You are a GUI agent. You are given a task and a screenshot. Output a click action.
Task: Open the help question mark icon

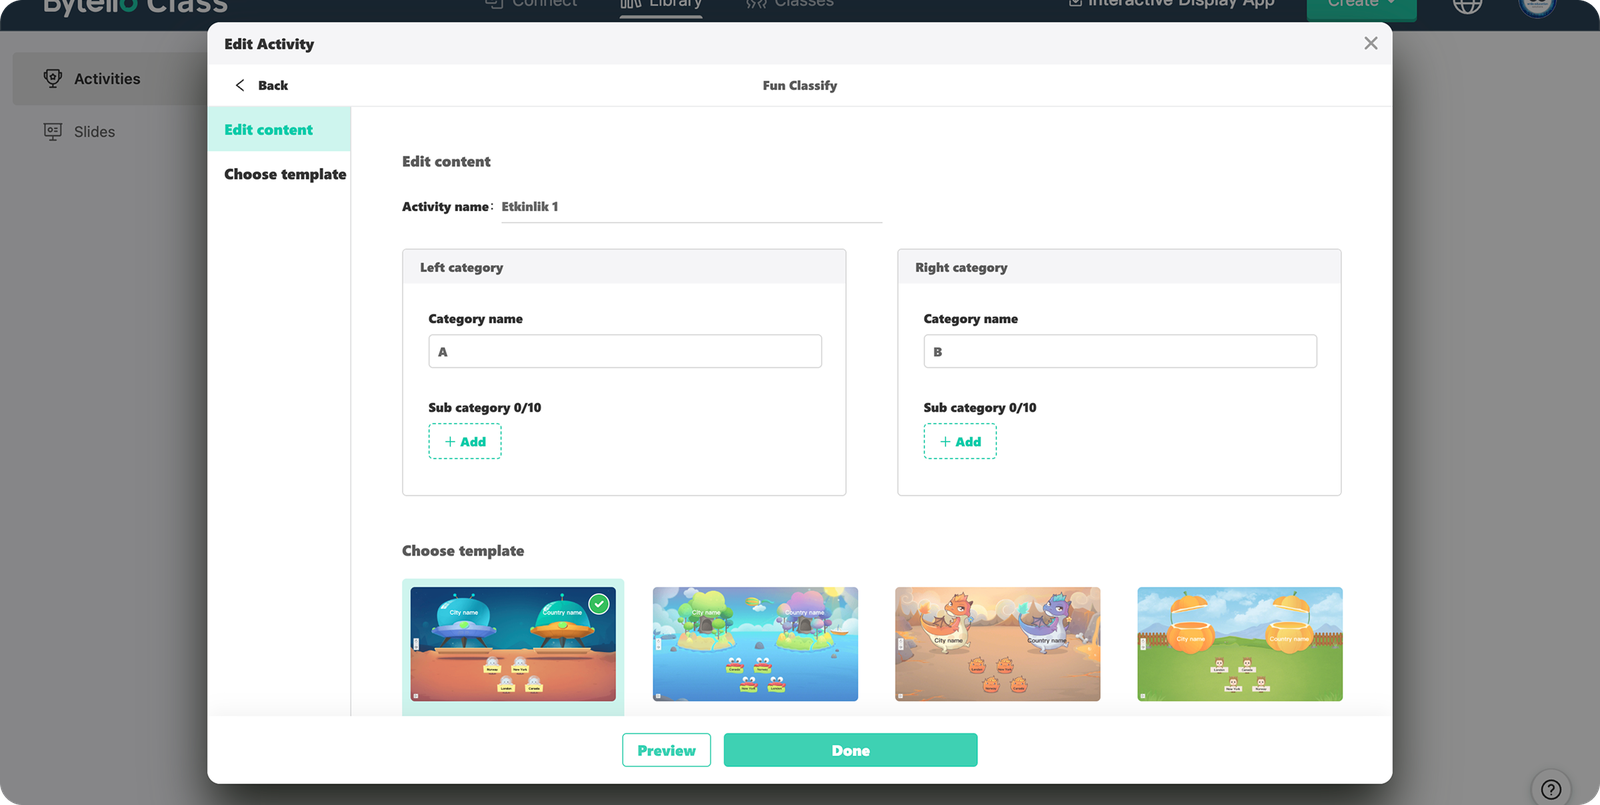pos(1550,789)
